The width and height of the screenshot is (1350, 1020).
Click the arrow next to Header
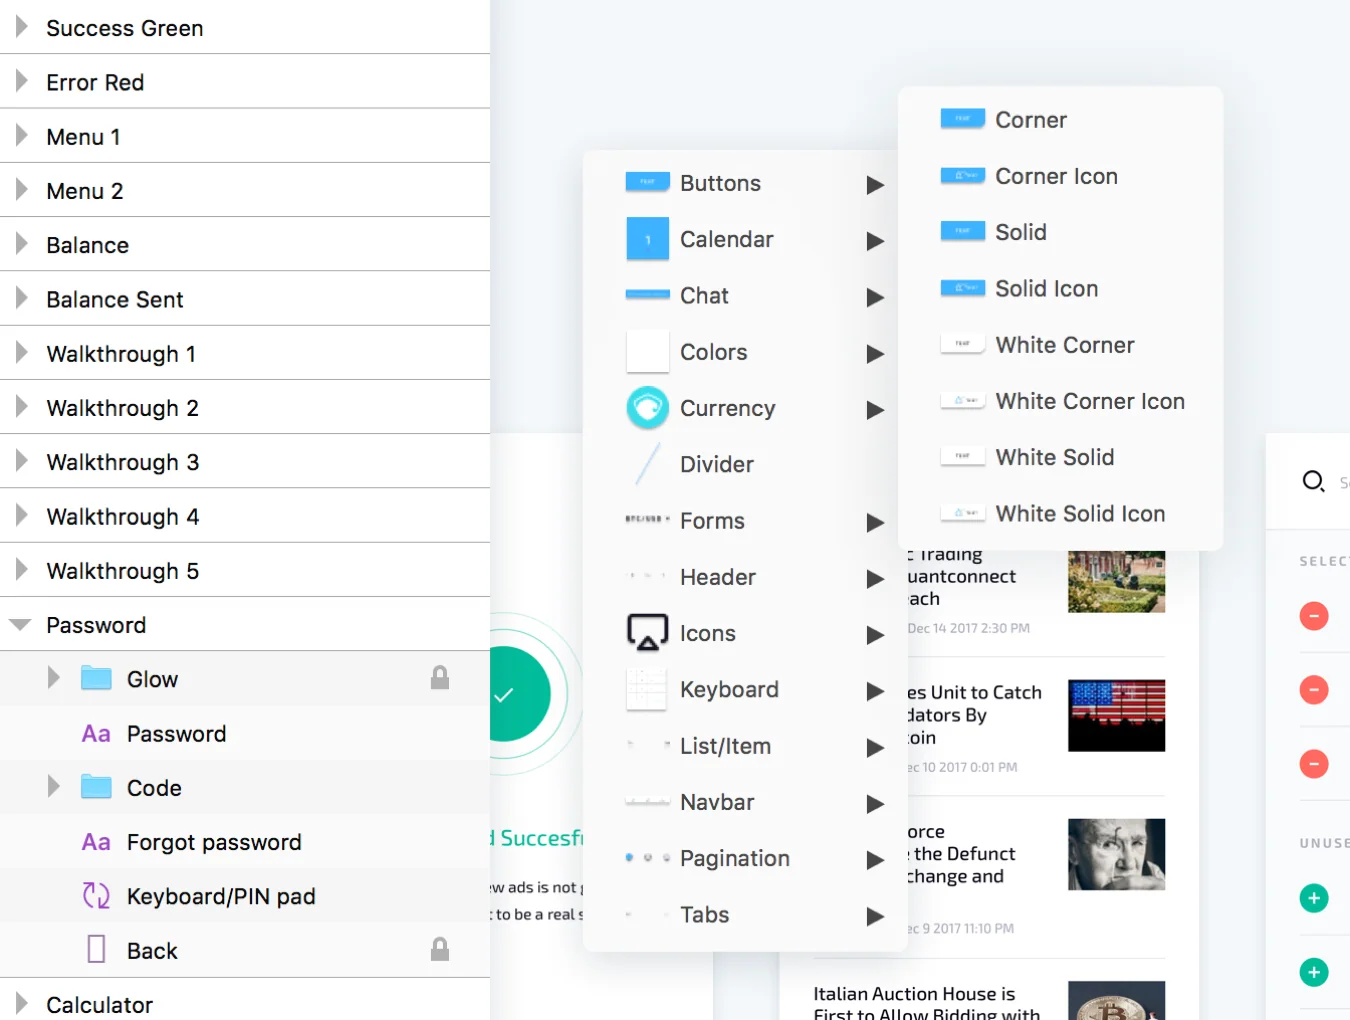click(875, 578)
